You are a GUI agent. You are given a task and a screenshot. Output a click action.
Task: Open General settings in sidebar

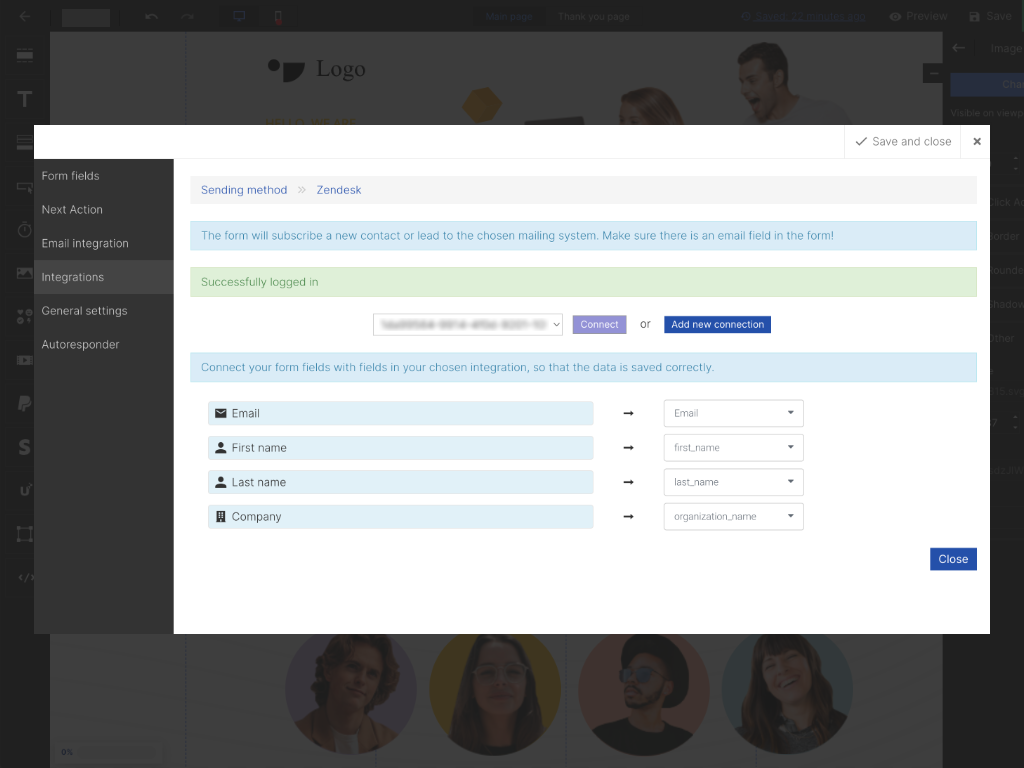pyautogui.click(x=84, y=311)
